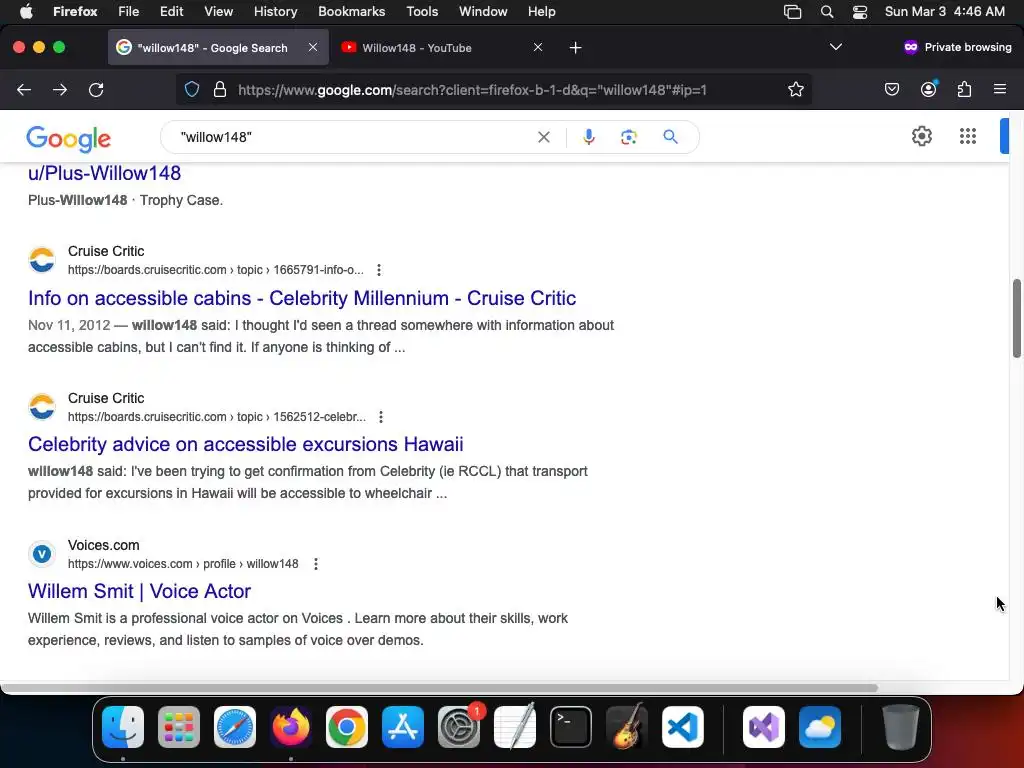Show site security info via the padlock
1024x768 pixels.
220,89
